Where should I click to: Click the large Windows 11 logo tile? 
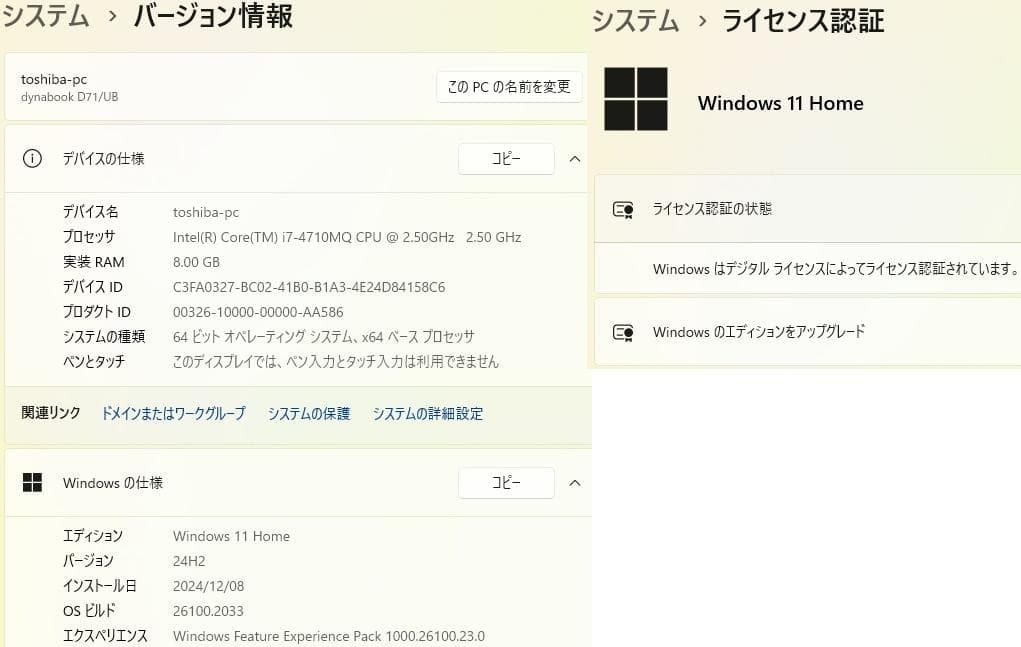point(637,98)
